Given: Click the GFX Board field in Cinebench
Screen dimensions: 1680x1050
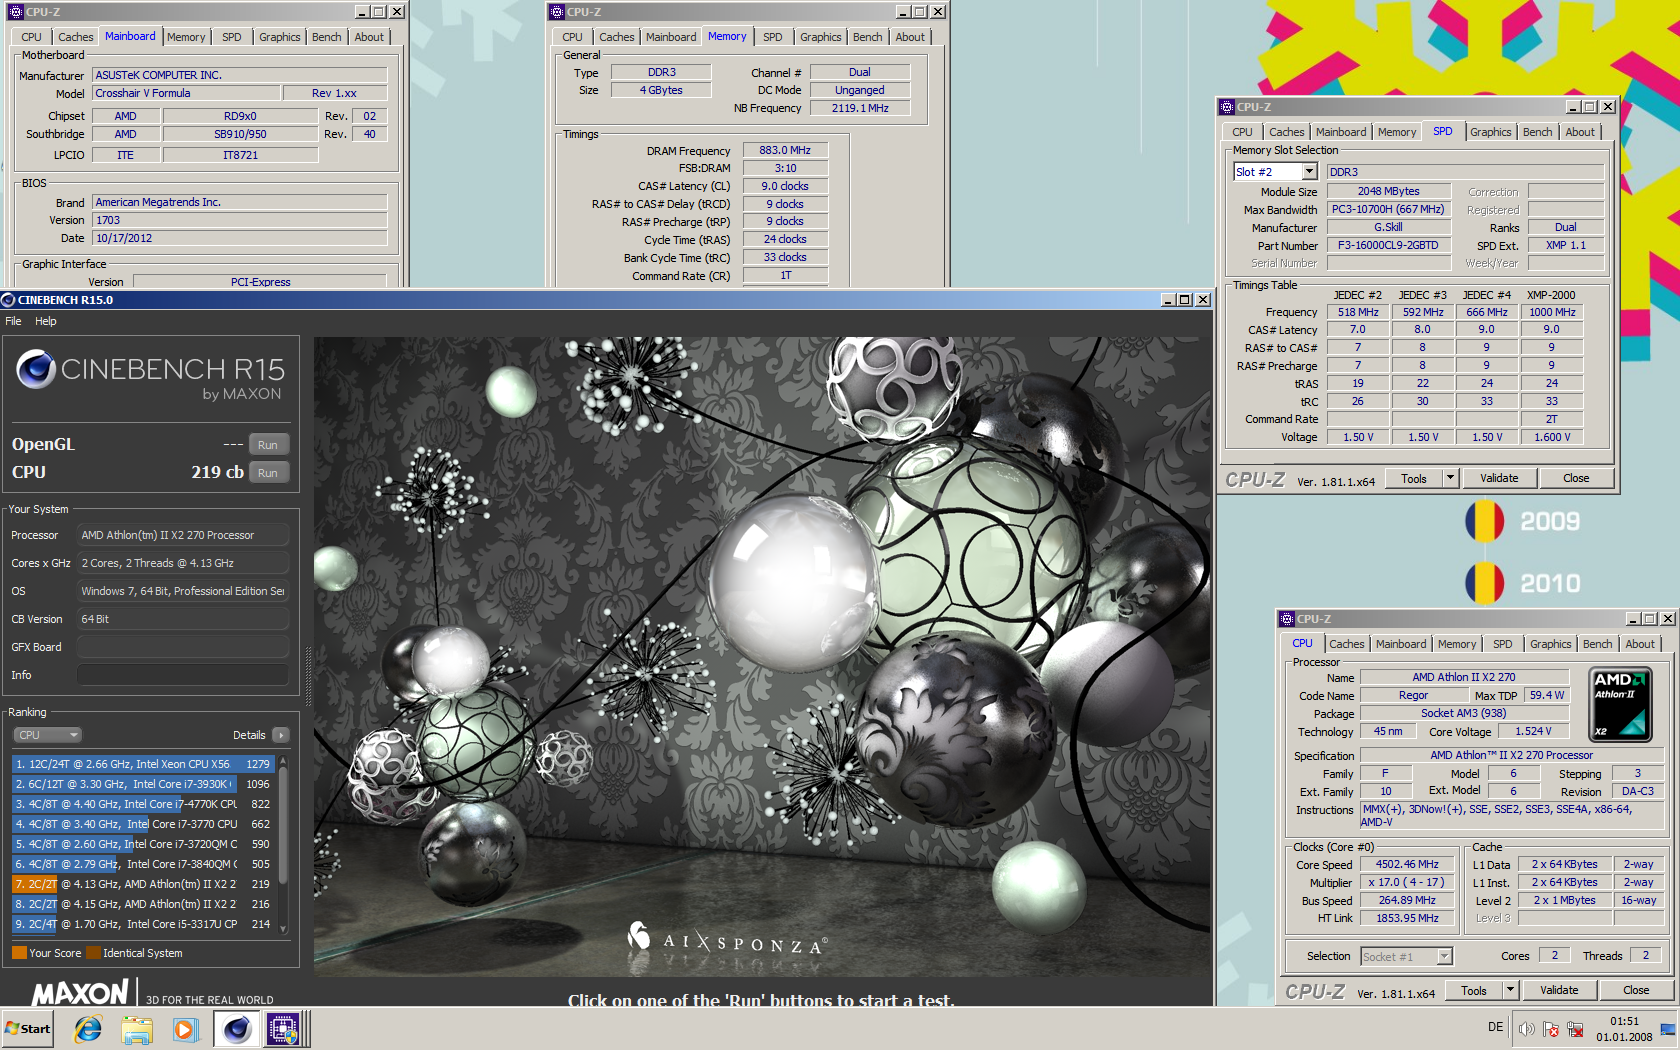Looking at the screenshot, I should [183, 647].
